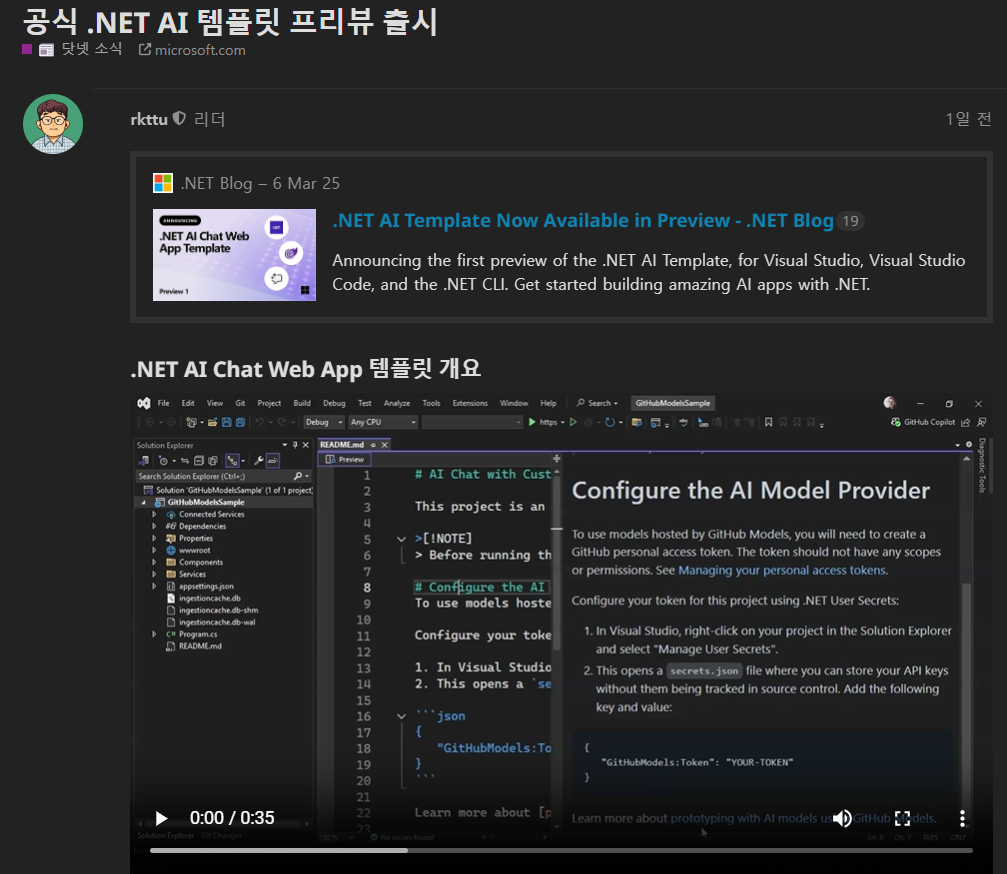Click the Visual Studio logo icon
Screen dimensions: 1007x874
[x=143, y=403]
